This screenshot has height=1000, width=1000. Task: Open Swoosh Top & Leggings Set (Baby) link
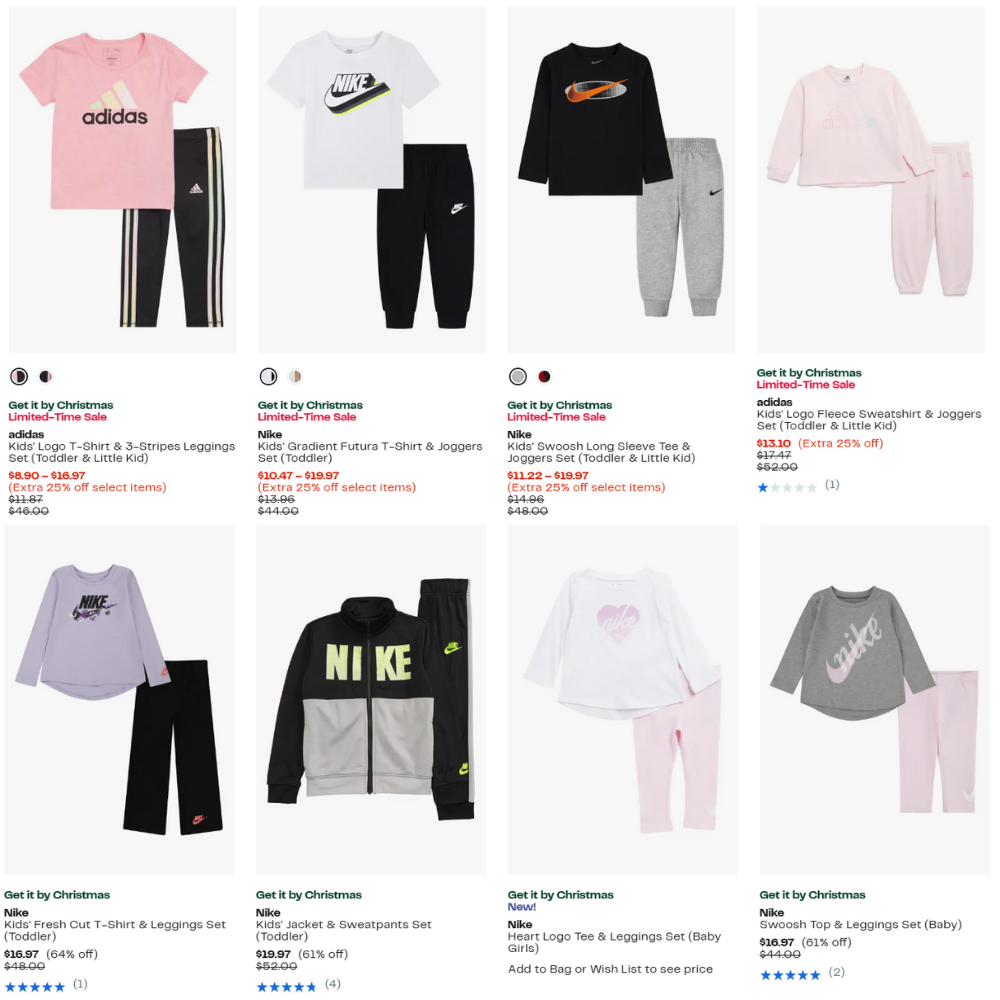tap(860, 925)
